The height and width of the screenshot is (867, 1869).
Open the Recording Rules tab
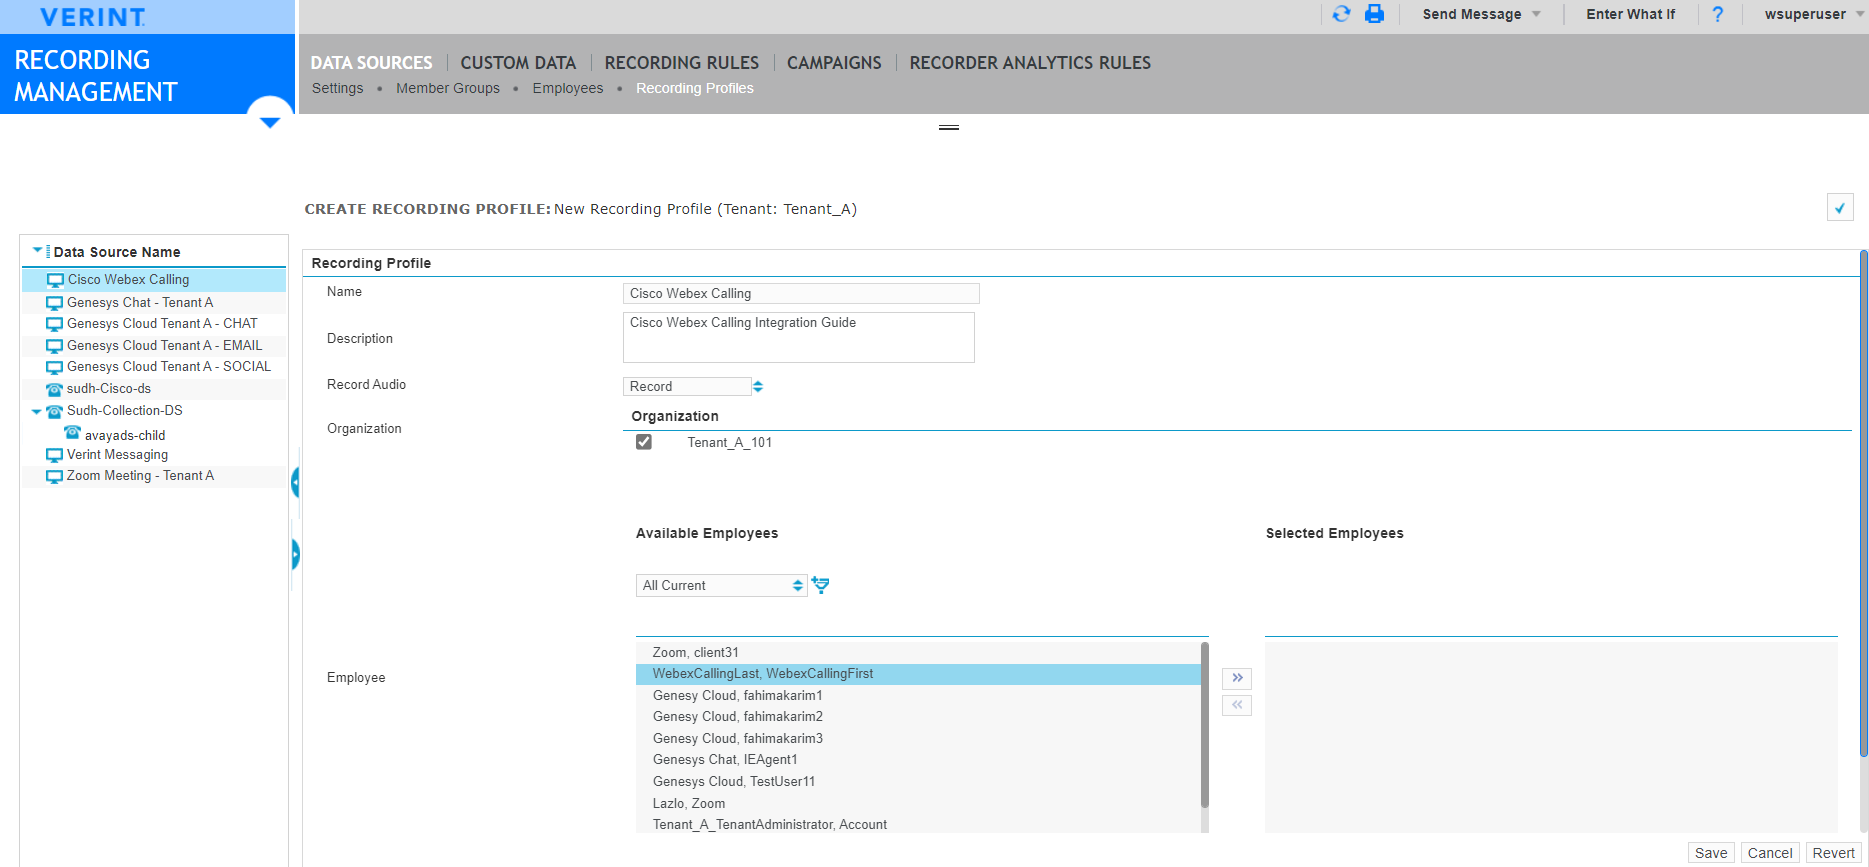[x=681, y=63]
